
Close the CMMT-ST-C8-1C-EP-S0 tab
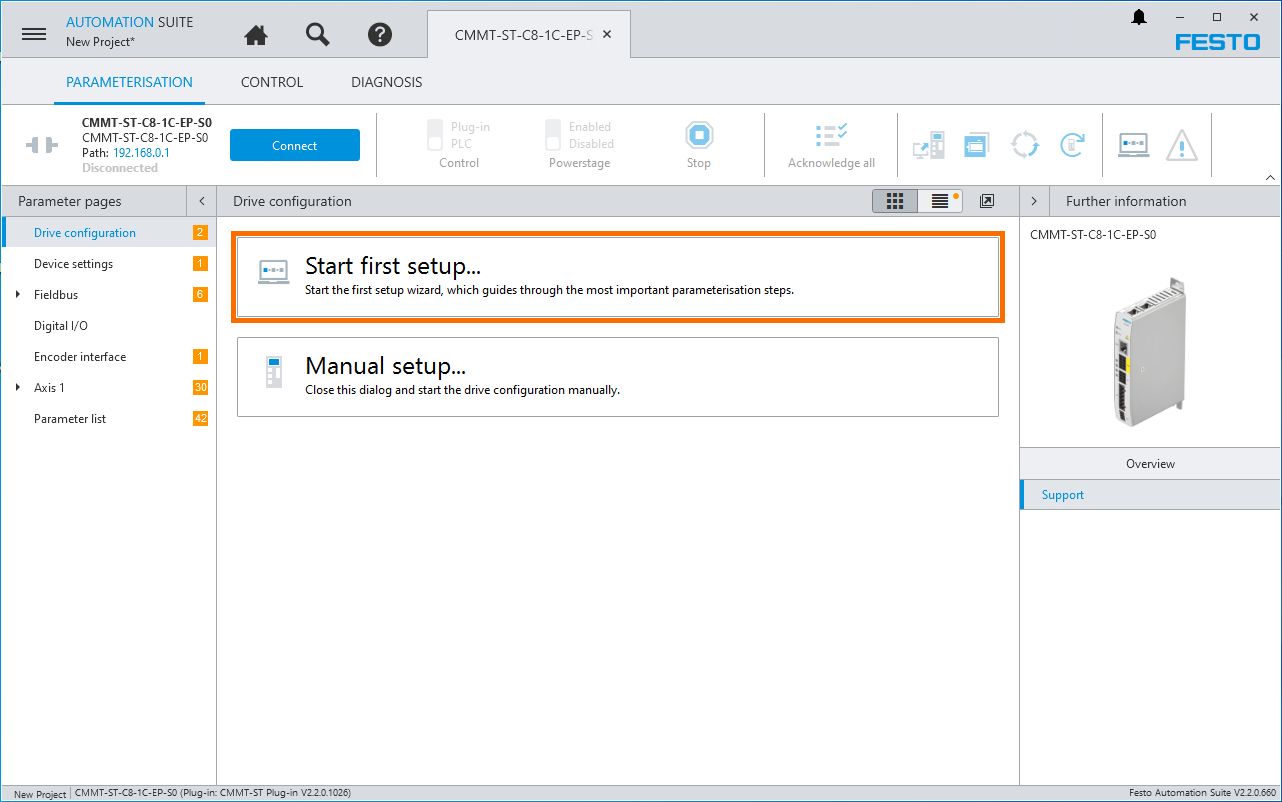pos(607,34)
